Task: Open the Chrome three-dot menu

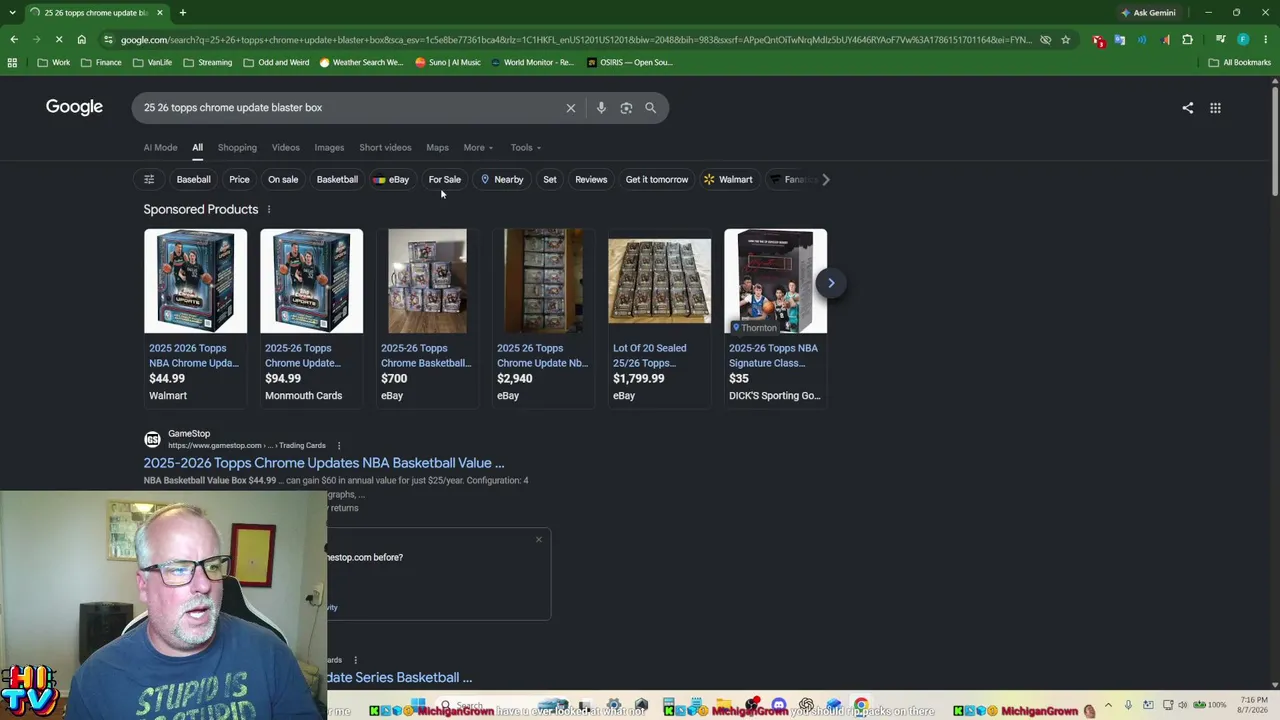Action: click(1265, 40)
